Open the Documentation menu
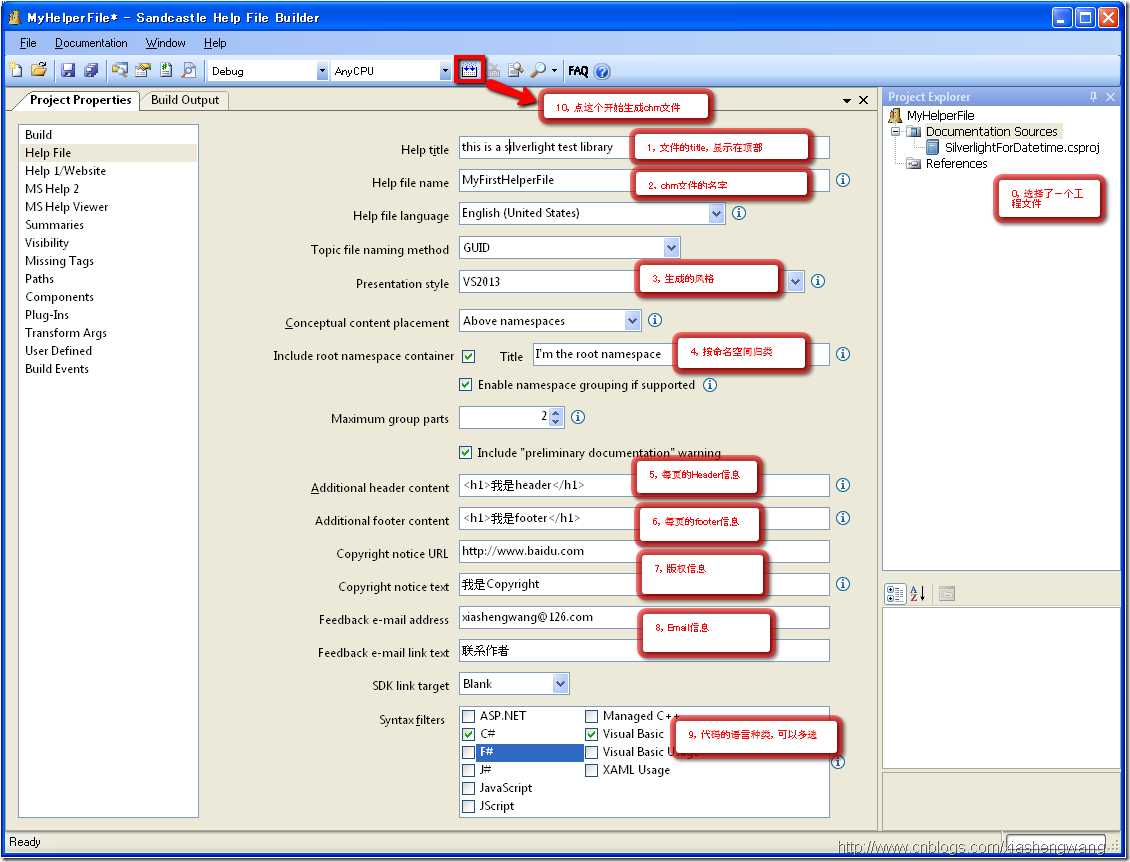This screenshot has height=862, width=1130. [91, 43]
